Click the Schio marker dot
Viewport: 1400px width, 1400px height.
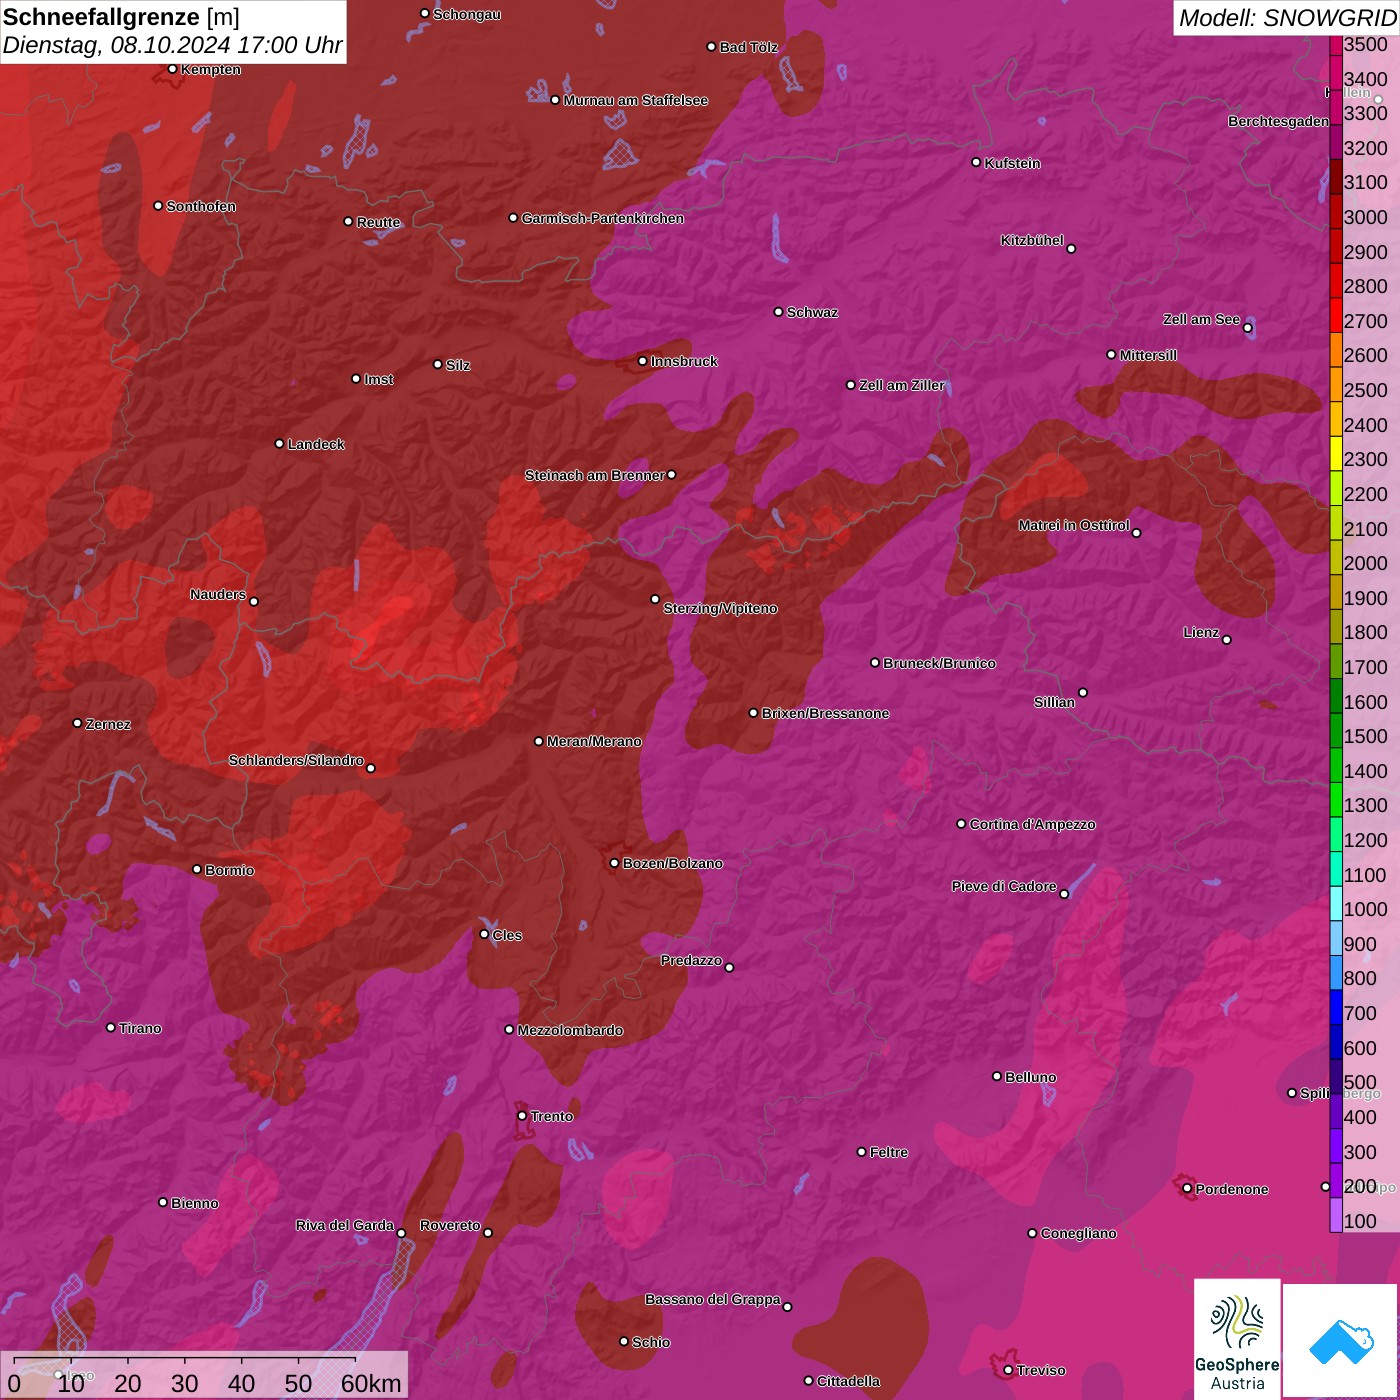tap(624, 1342)
